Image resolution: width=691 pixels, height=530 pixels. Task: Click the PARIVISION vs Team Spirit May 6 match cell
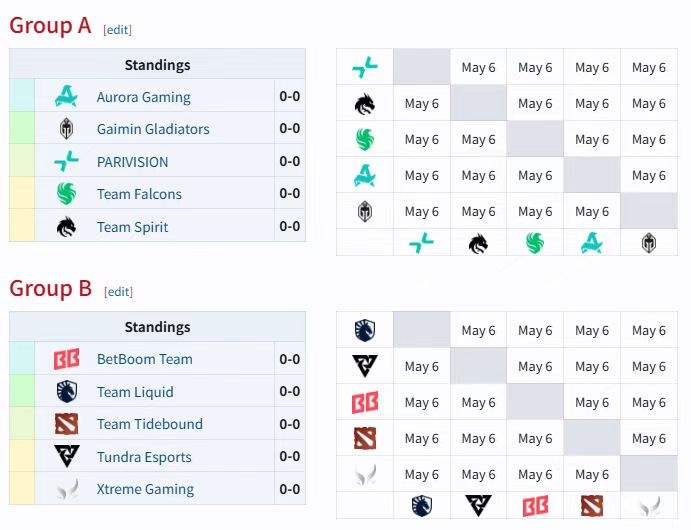[479, 67]
